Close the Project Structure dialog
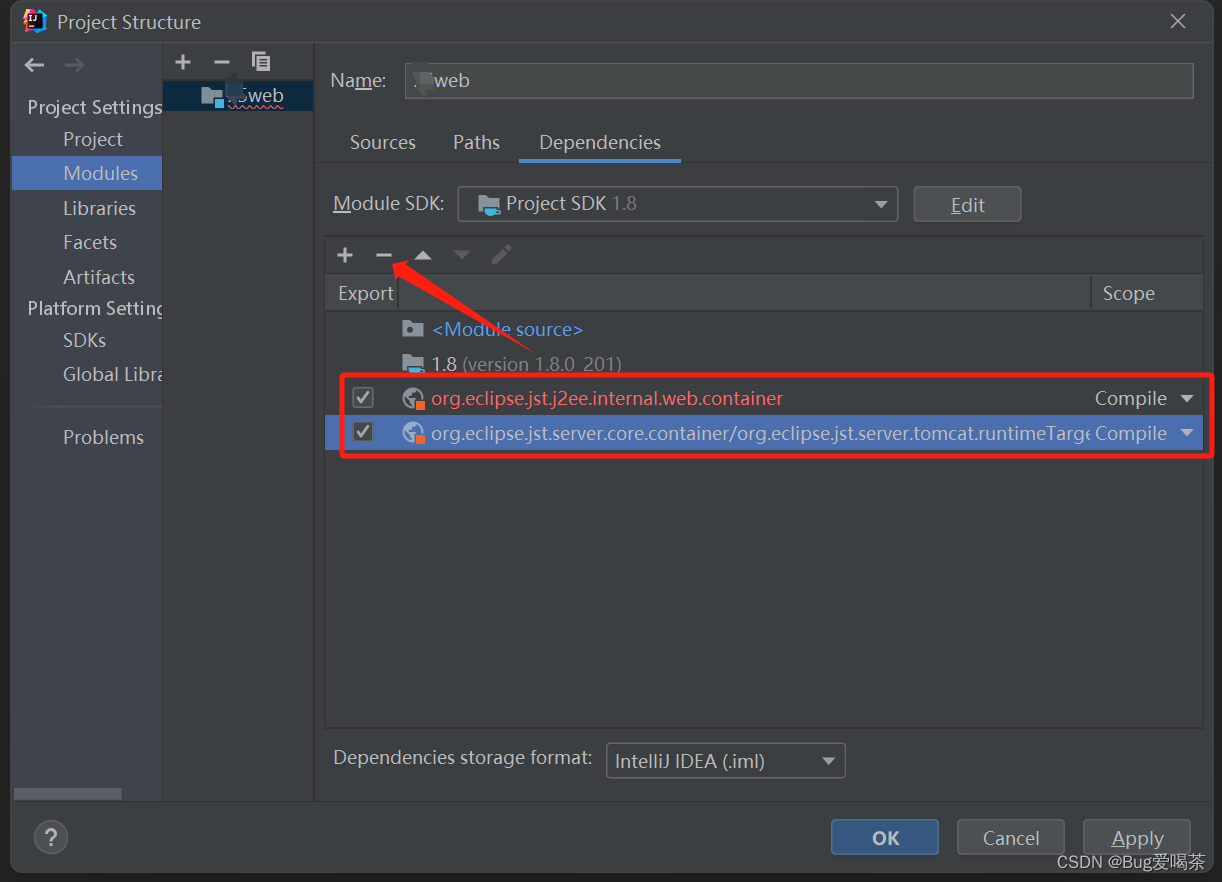The height and width of the screenshot is (882, 1222). [x=1178, y=21]
